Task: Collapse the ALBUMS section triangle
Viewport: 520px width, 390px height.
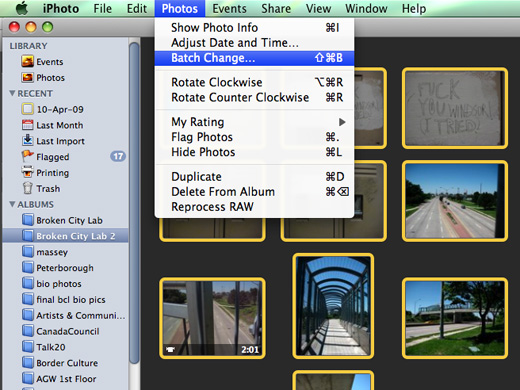Action: (x=12, y=204)
